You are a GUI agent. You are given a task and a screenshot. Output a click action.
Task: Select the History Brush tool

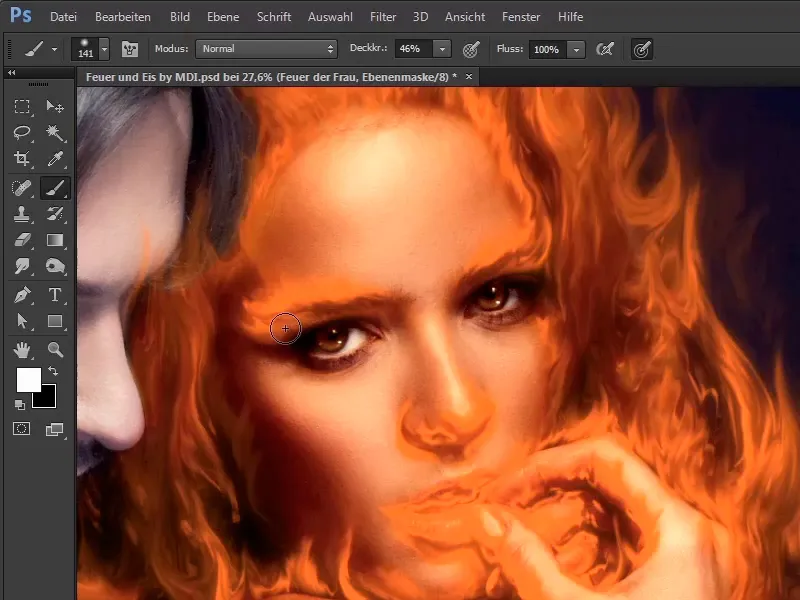click(x=55, y=214)
